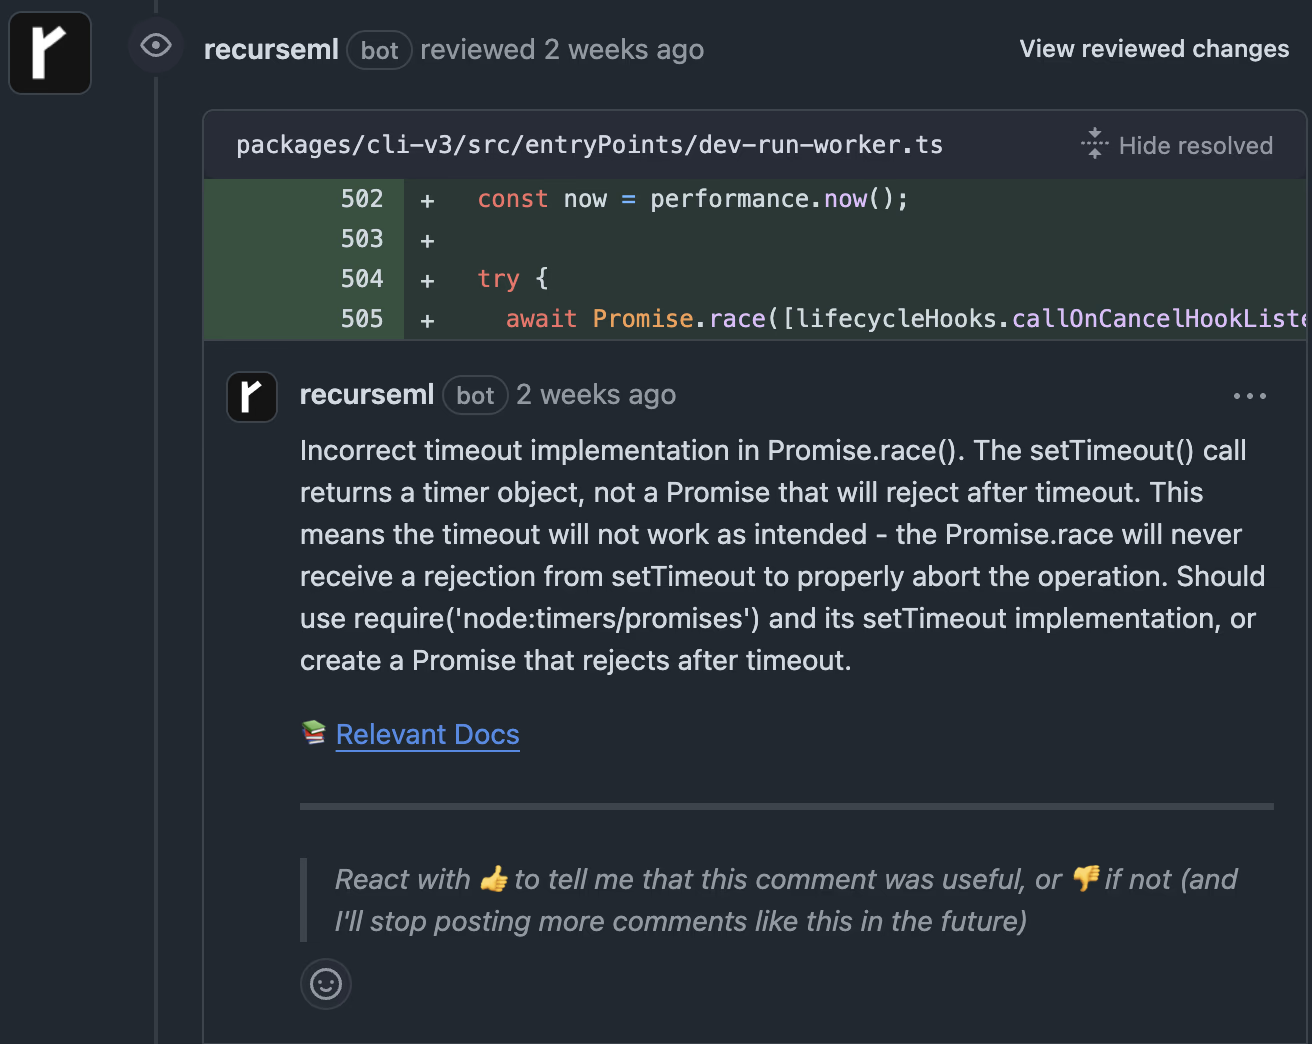Click the books emoji beside Relevant Docs
1312x1044 pixels.
[x=314, y=733]
